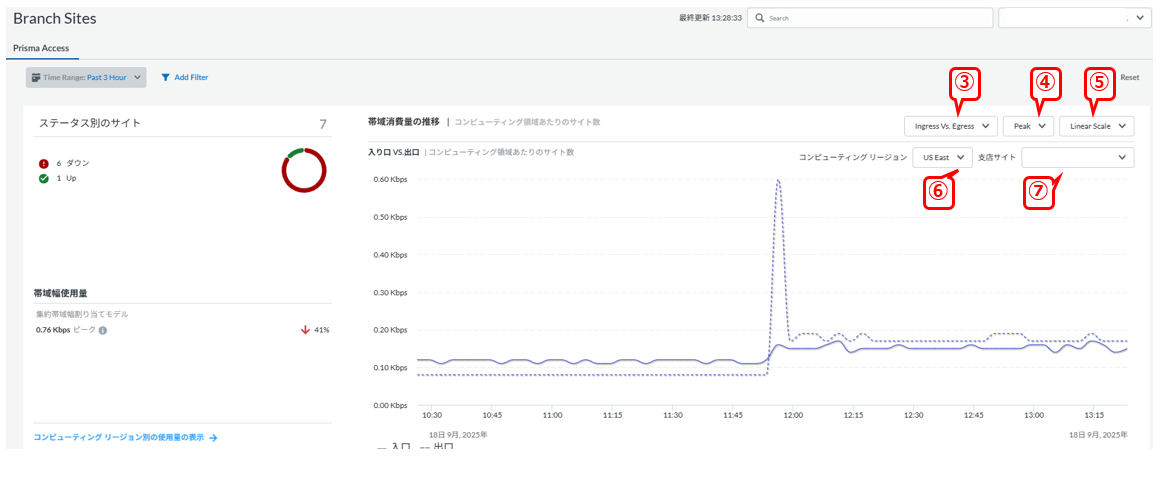Viewport: 1162px width, 484px height.
Task: Click the Add Filter button
Action: [x=185, y=77]
